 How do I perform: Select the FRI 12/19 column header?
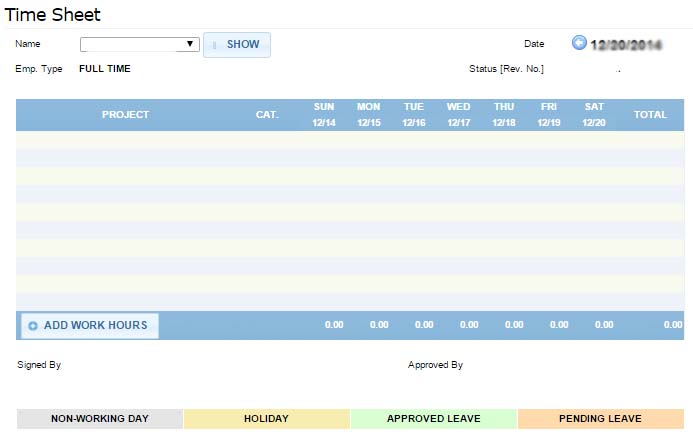[549, 115]
